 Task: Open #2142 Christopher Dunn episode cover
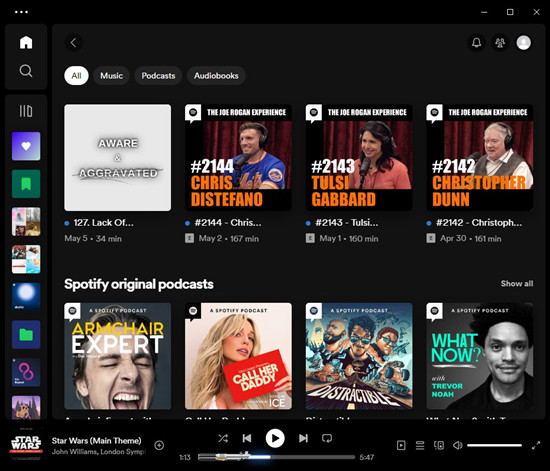point(479,157)
